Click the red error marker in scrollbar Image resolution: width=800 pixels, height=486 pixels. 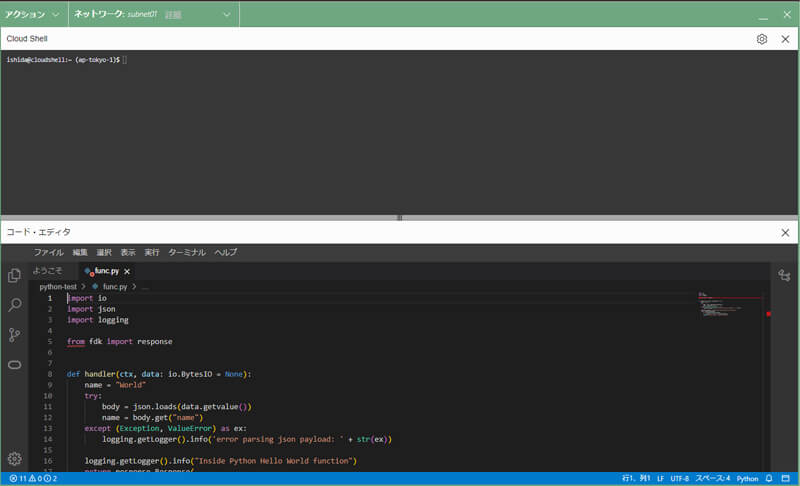(x=768, y=314)
